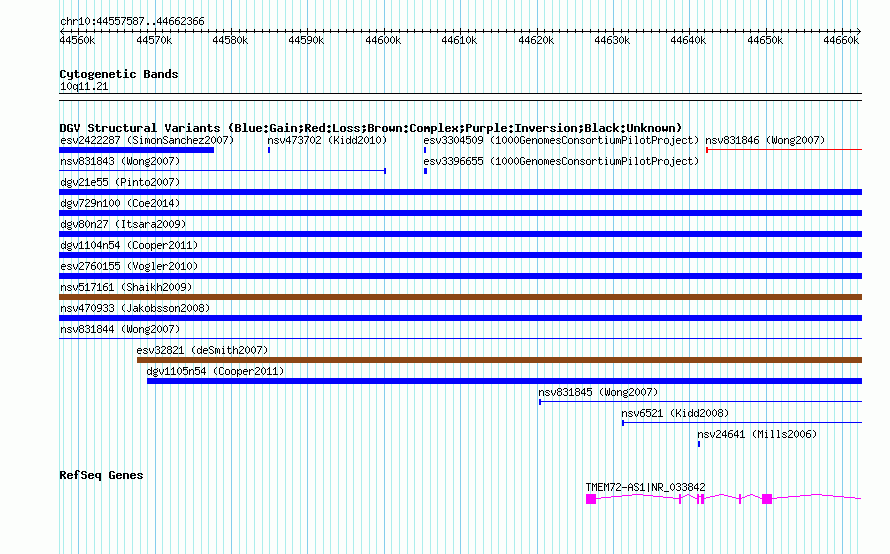Open the nsv473702 (Kidd2010) label
The image size is (890, 554).
tap(327, 140)
